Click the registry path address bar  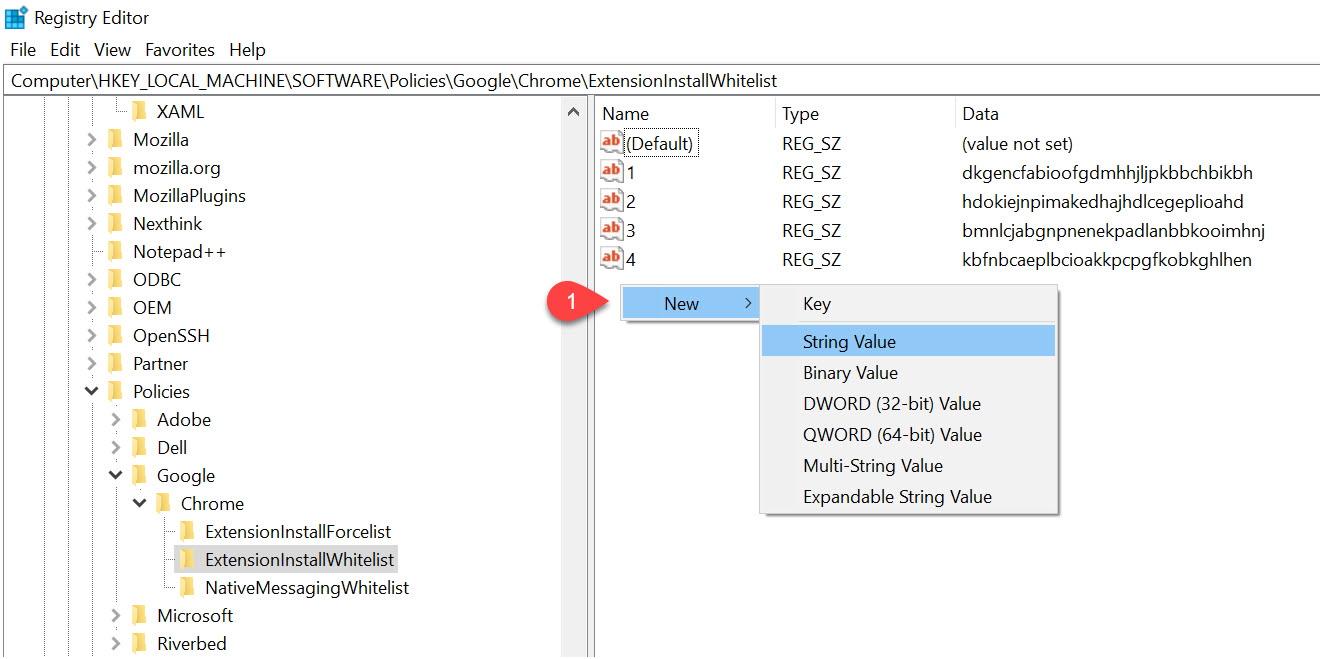click(x=660, y=80)
